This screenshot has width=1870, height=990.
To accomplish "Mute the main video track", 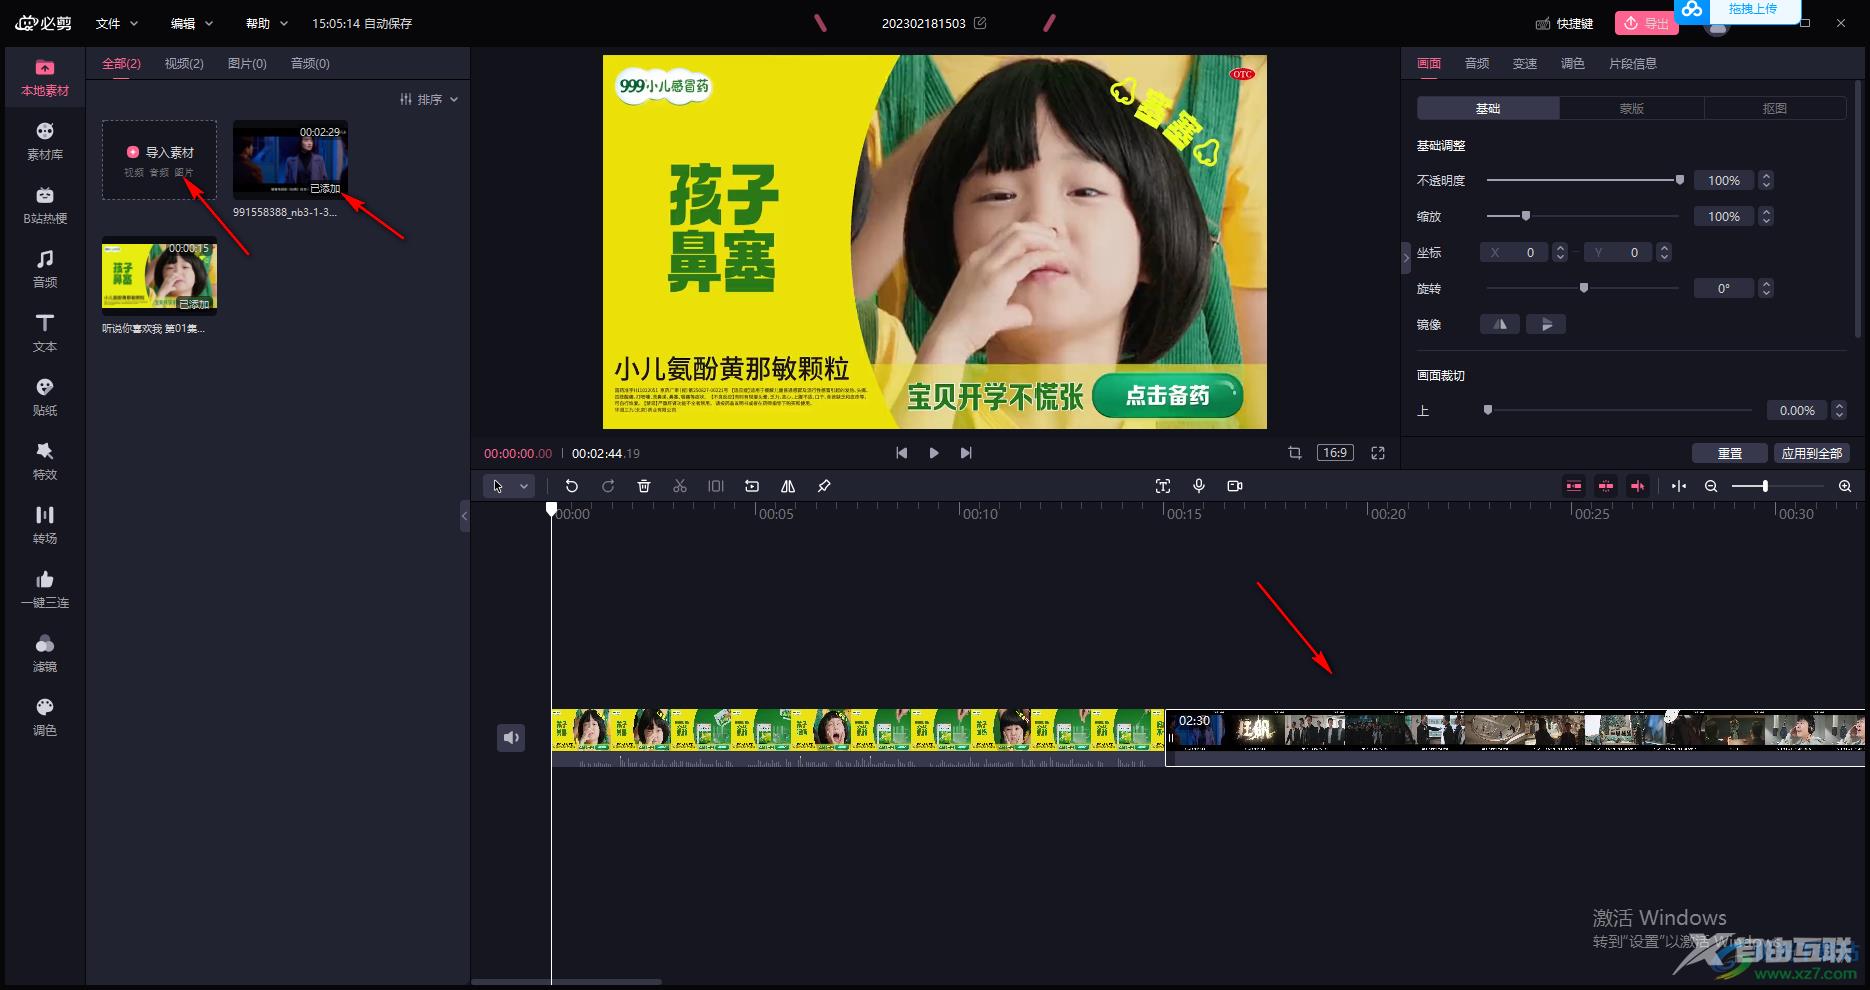I will pos(511,738).
